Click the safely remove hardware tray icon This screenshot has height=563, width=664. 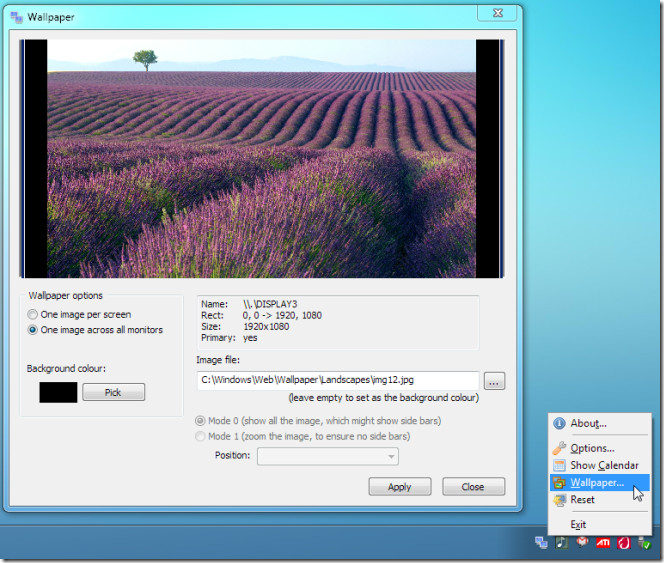coord(644,543)
